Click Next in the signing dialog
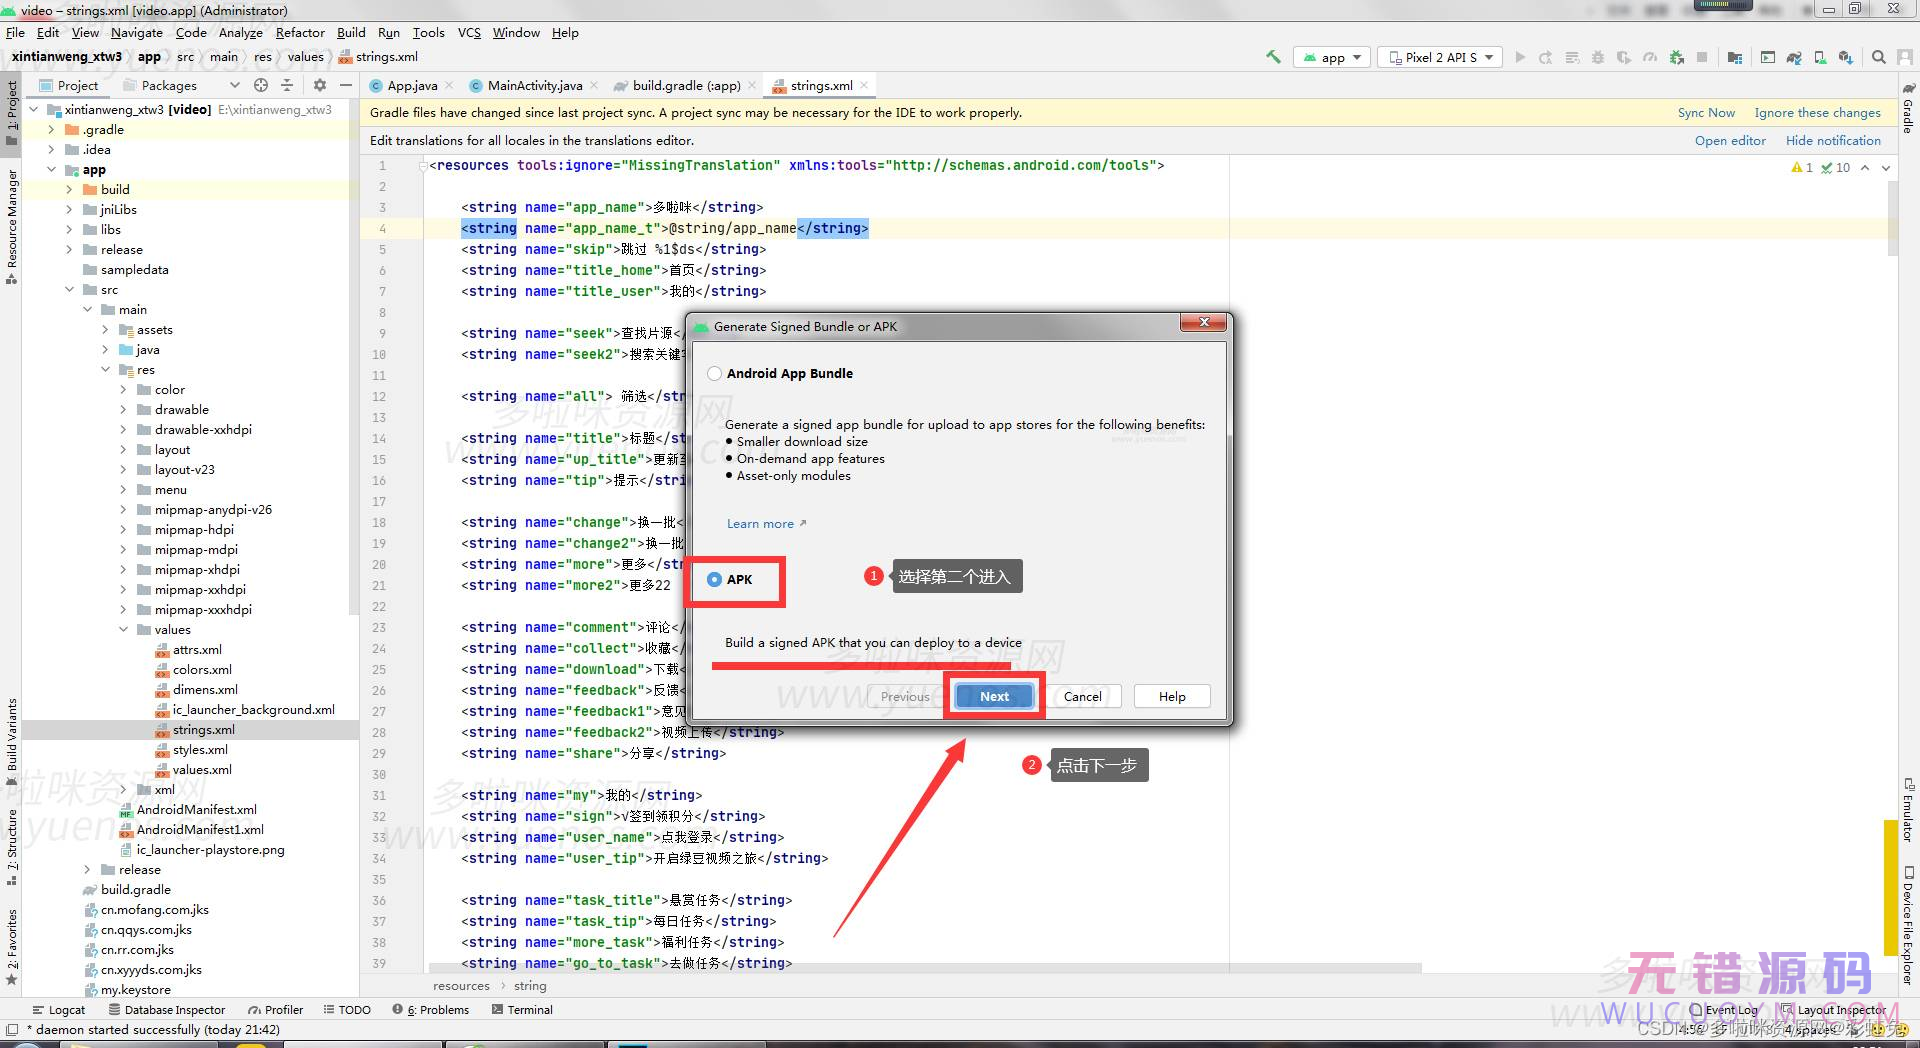This screenshot has height=1048, width=1920. 994,697
